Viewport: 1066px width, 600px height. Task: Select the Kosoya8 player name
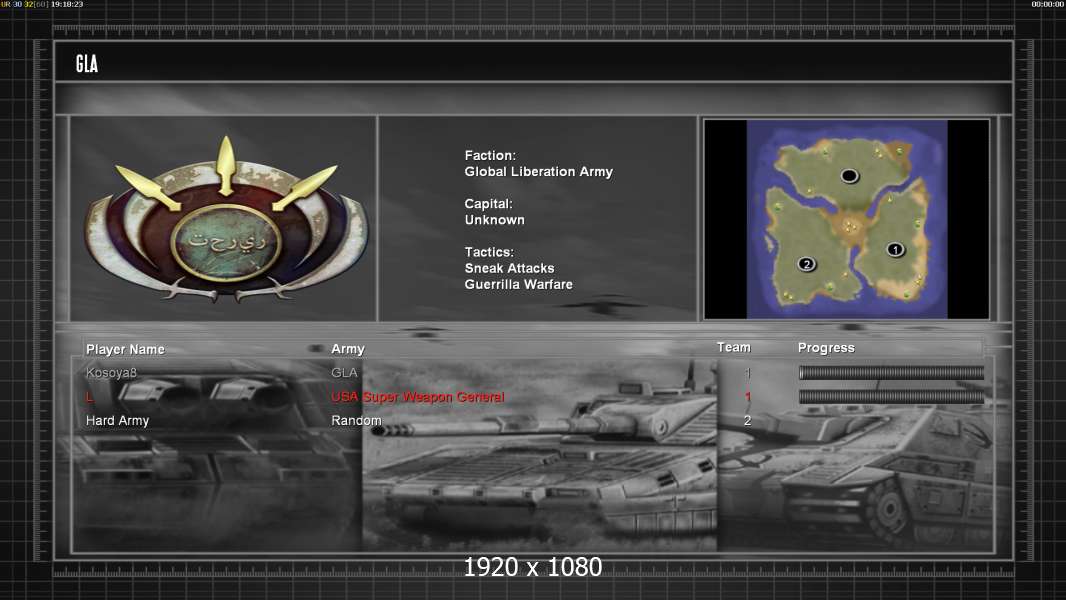(111, 372)
